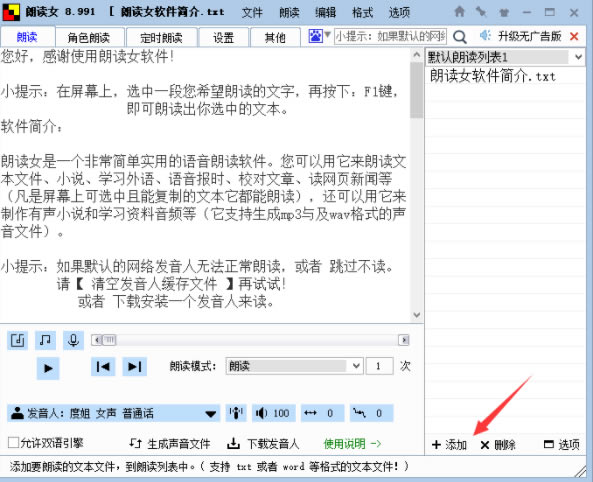Skip to the next item button
Screen dimensions: 593x482
pyautogui.click(x=135, y=367)
